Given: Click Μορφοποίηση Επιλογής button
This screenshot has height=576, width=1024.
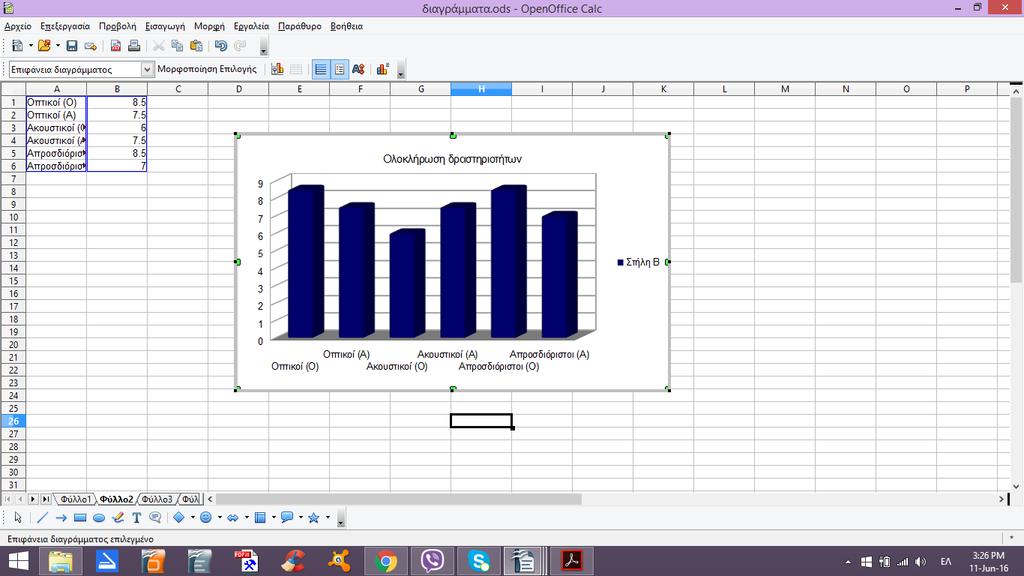Looking at the screenshot, I should point(207,69).
